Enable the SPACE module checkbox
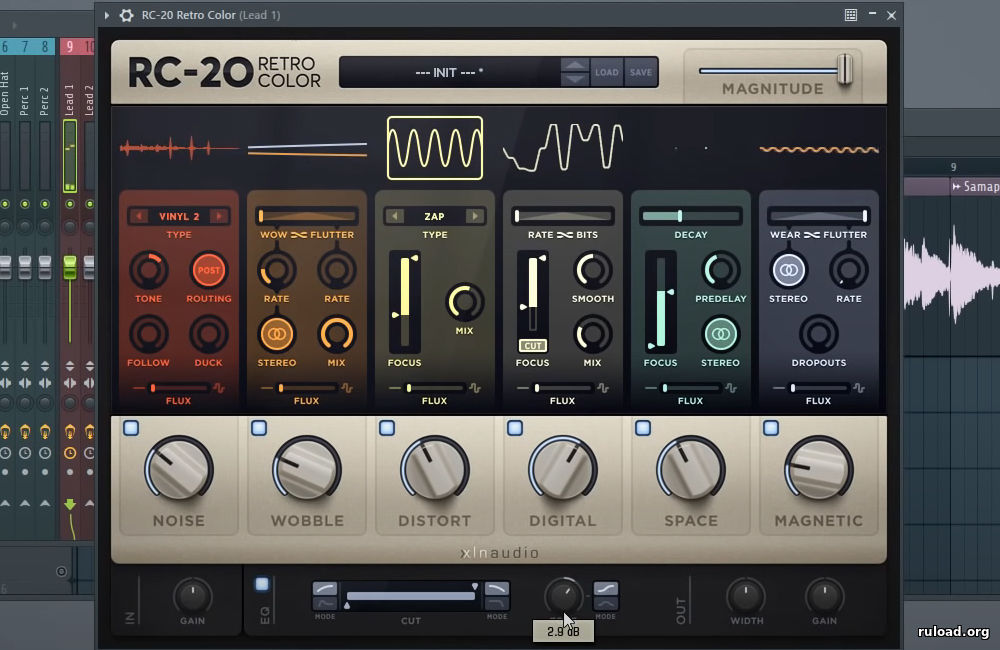This screenshot has width=1000, height=650. (643, 428)
